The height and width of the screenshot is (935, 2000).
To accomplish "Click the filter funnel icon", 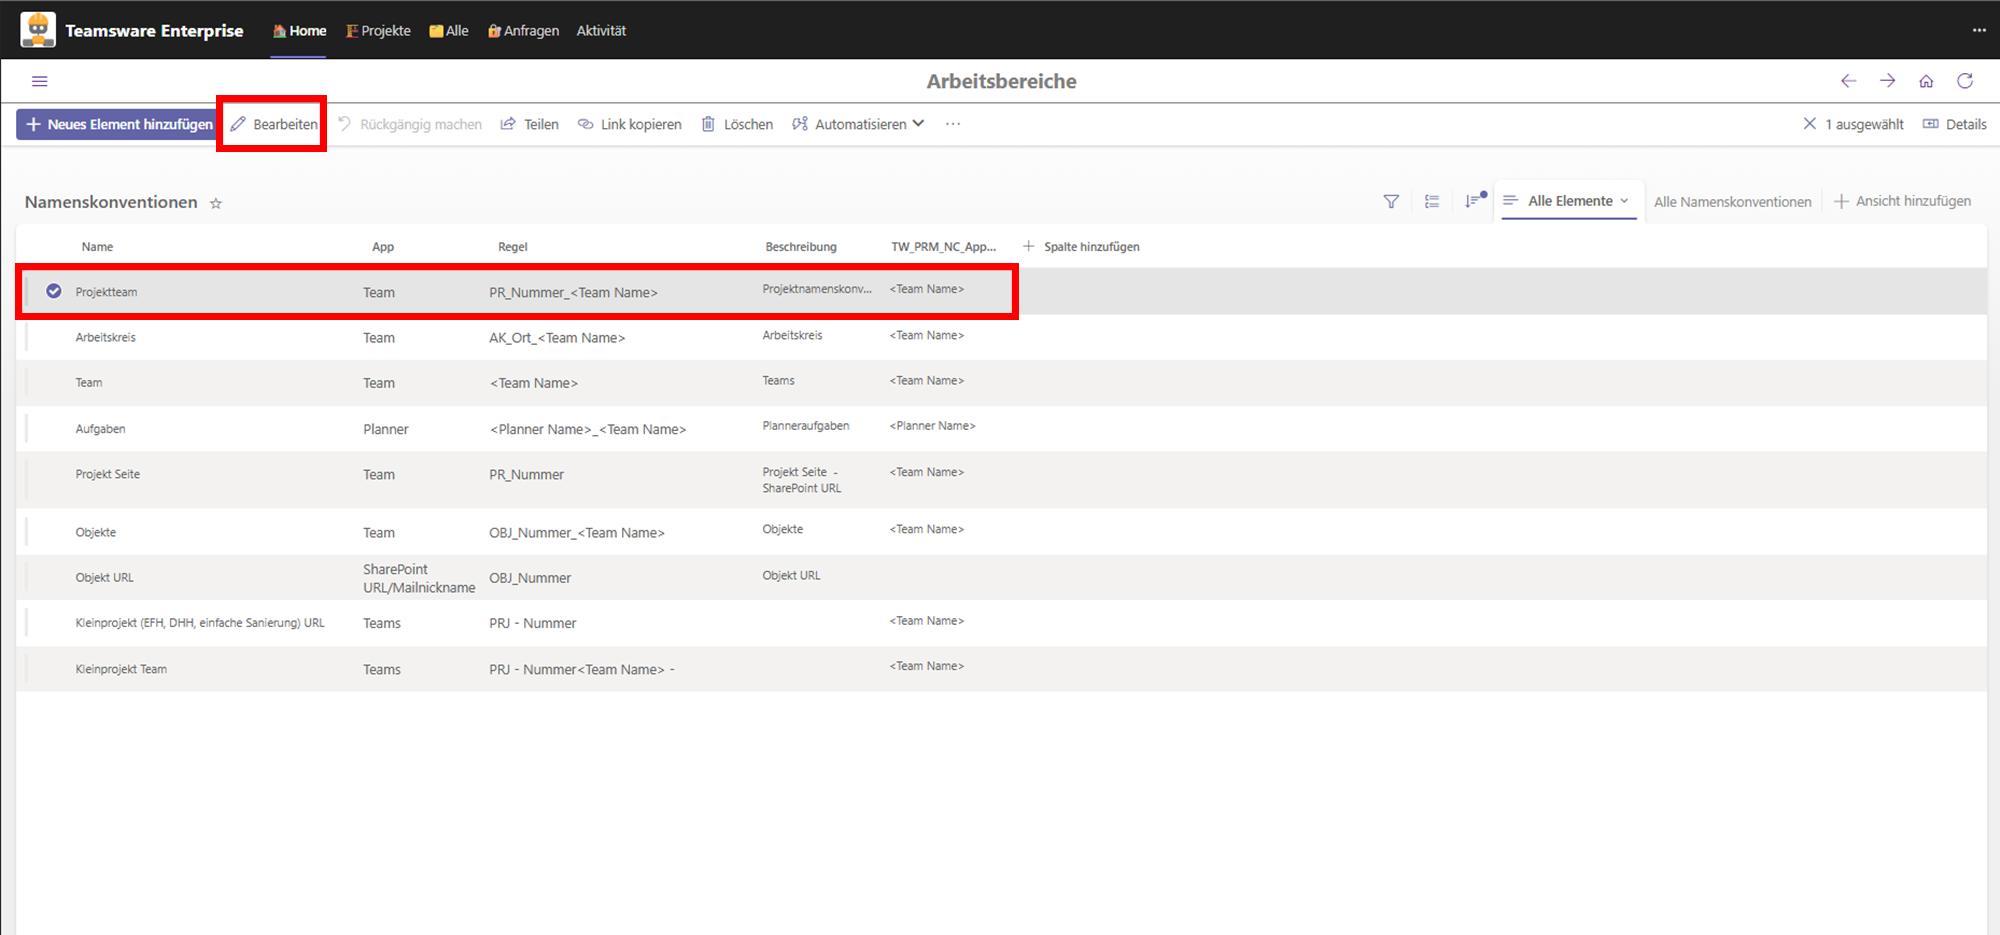I will point(1391,201).
